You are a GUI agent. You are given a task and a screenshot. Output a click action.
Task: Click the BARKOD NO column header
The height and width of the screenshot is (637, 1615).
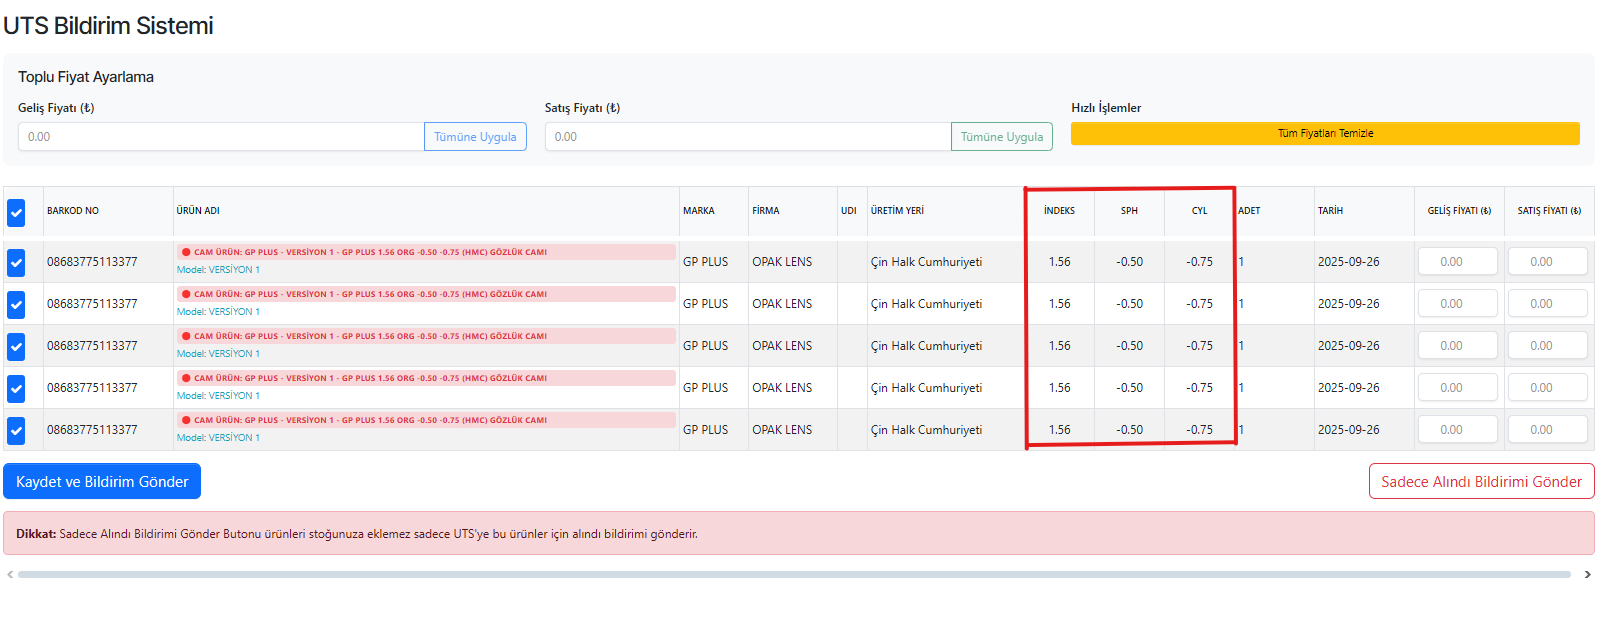click(x=73, y=211)
